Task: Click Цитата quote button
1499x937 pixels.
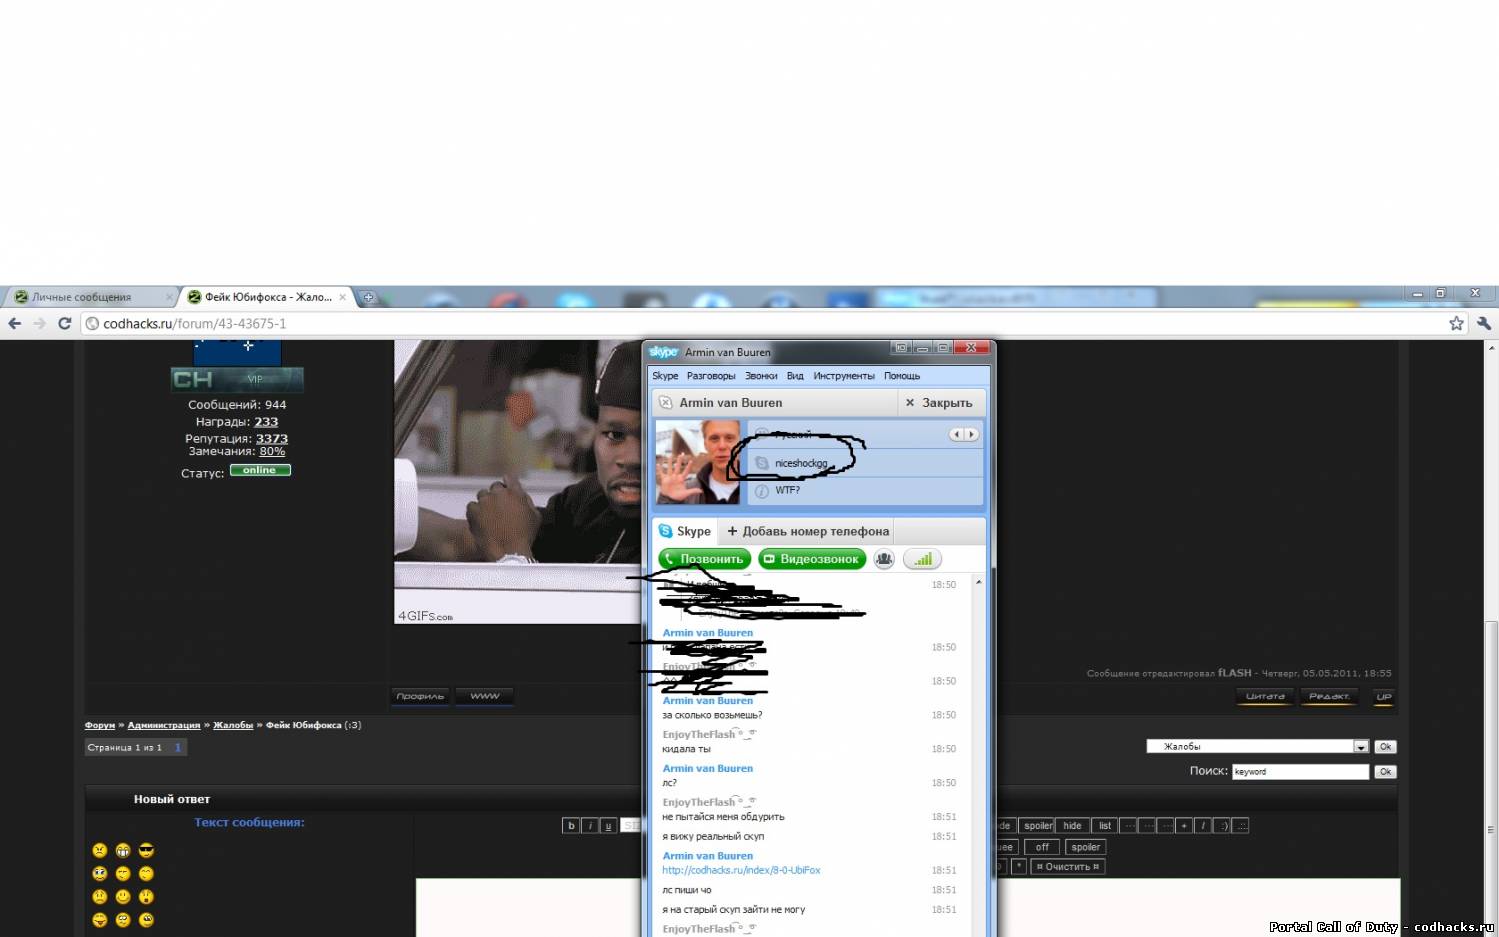Action: click(x=1265, y=696)
